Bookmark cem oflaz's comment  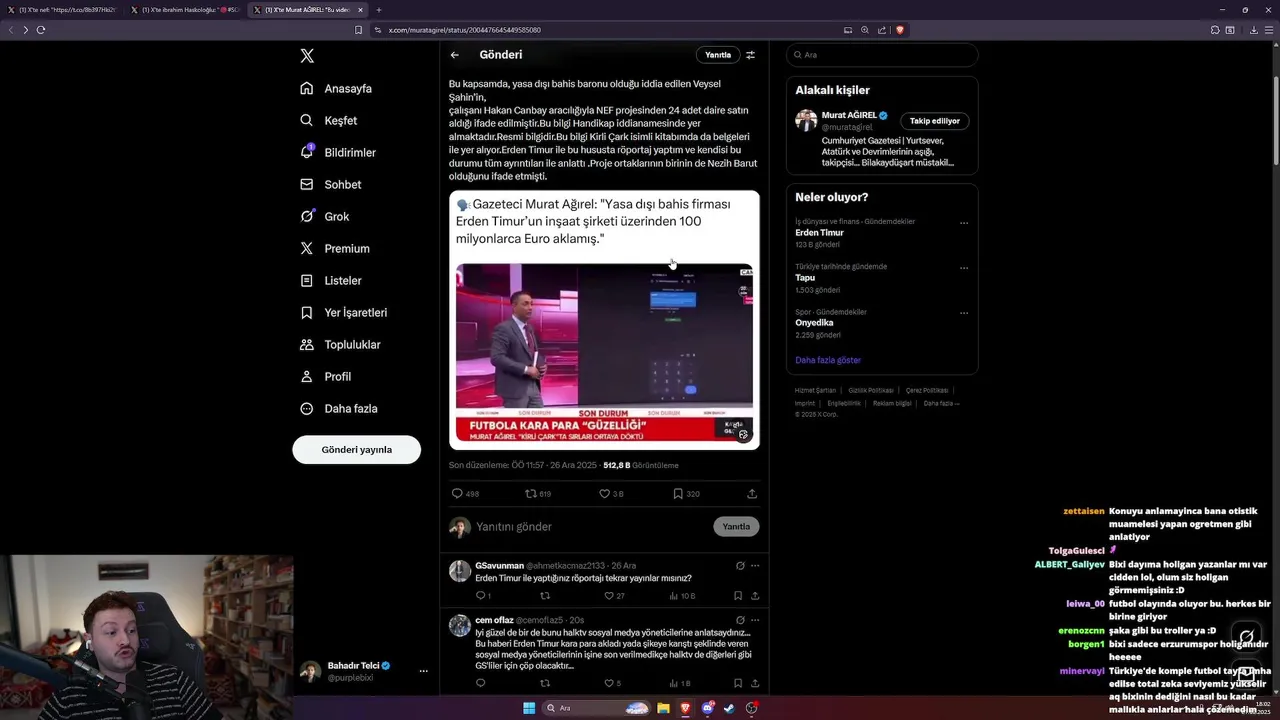click(738, 684)
